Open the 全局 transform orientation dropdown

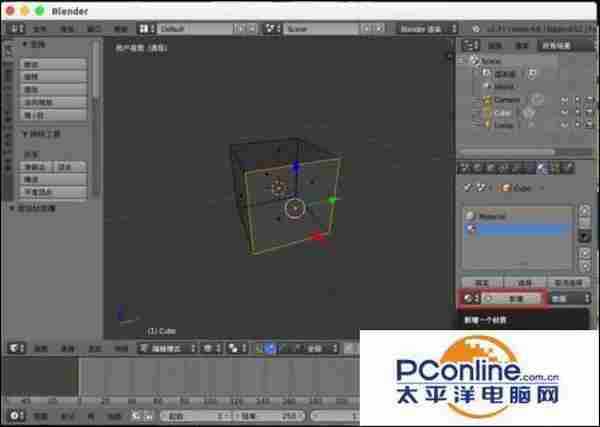tap(321, 348)
